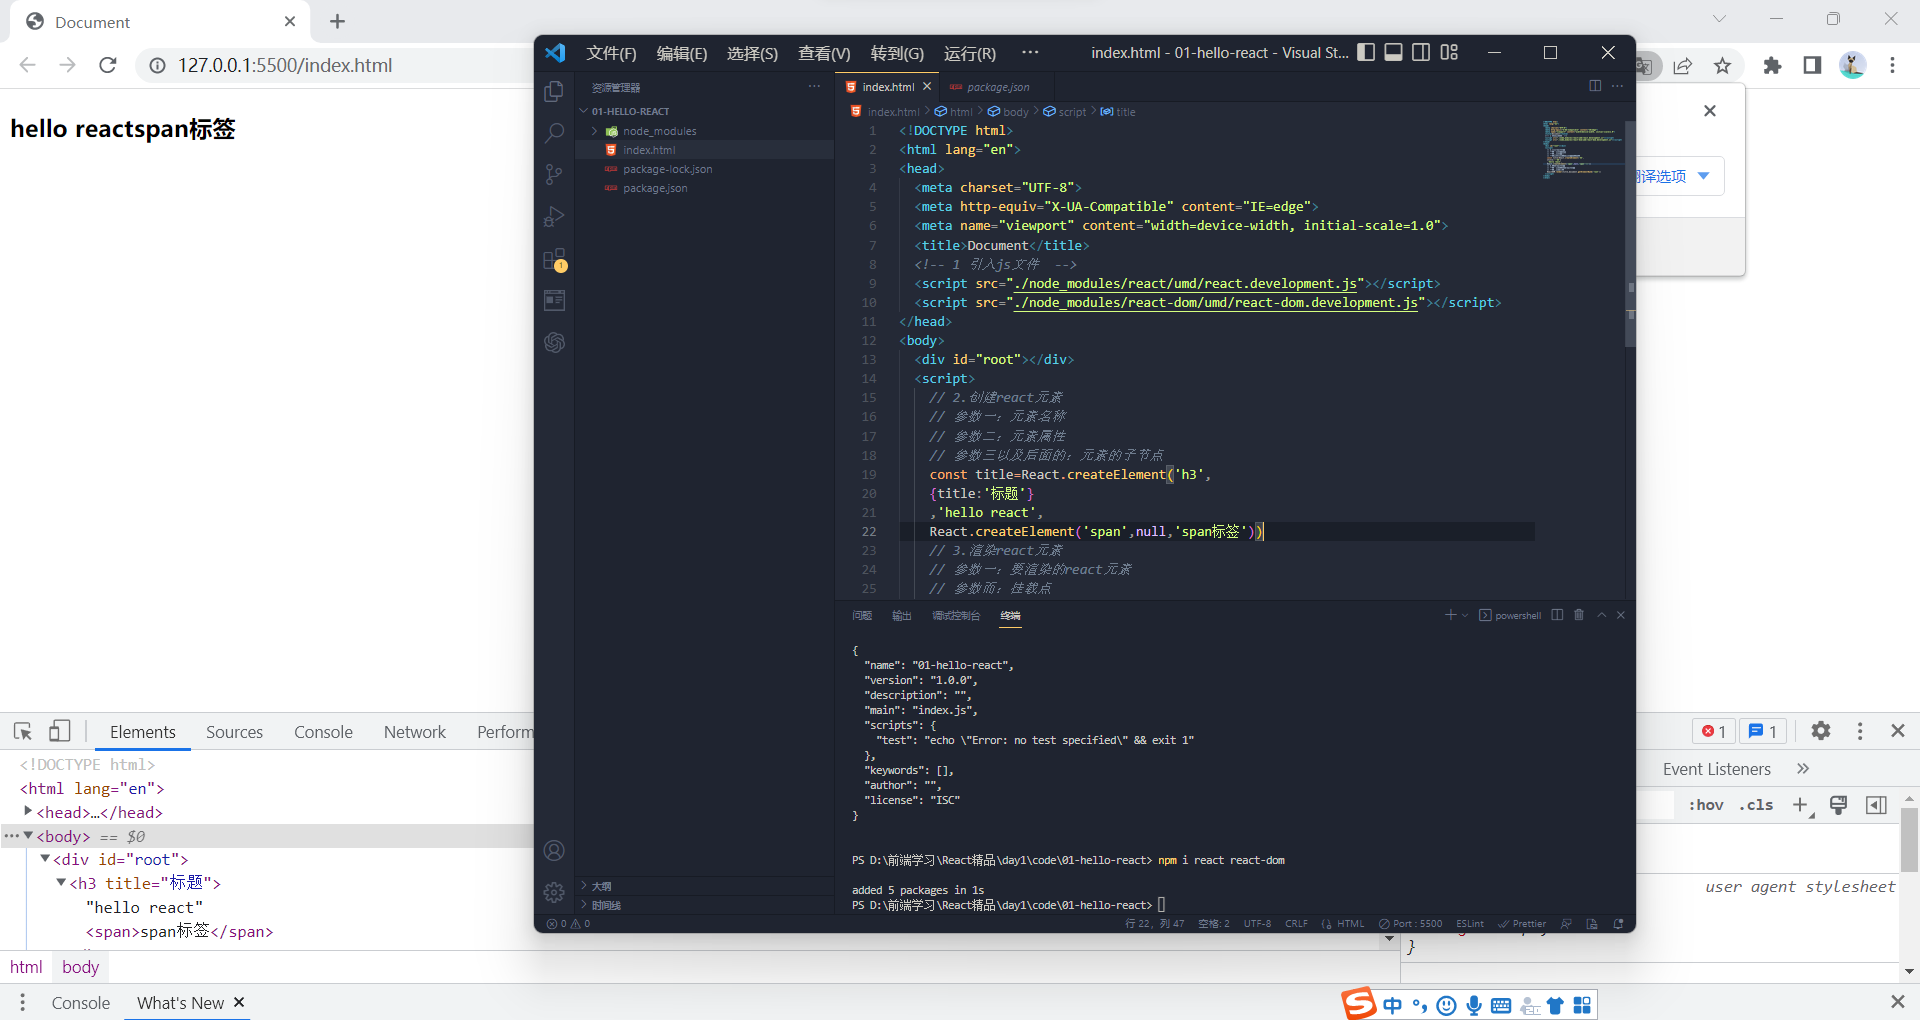Open the 查看(V) menu
This screenshot has height=1020, width=1920.
click(x=823, y=53)
